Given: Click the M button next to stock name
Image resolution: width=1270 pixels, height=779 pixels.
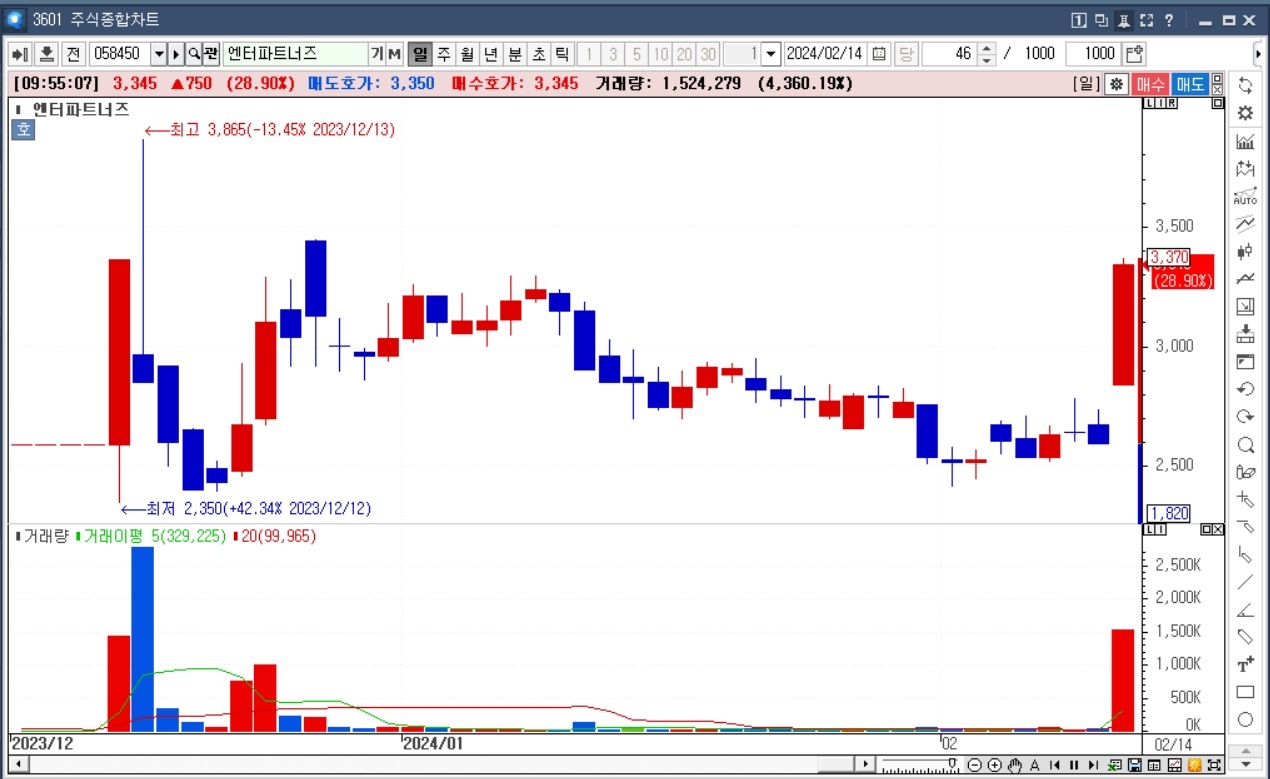Looking at the screenshot, I should [394, 53].
